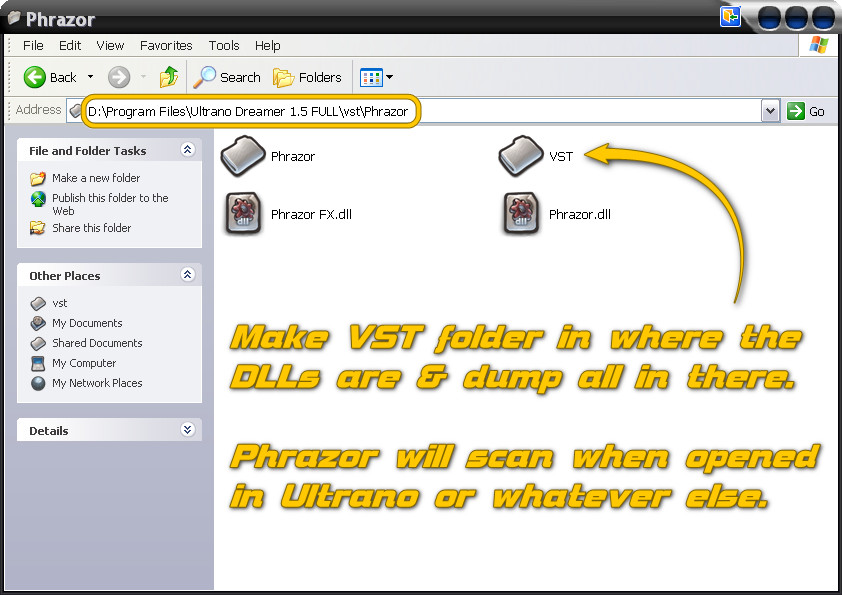842x595 pixels.
Task: Select the Phrazor.dll file icon
Action: (x=521, y=213)
